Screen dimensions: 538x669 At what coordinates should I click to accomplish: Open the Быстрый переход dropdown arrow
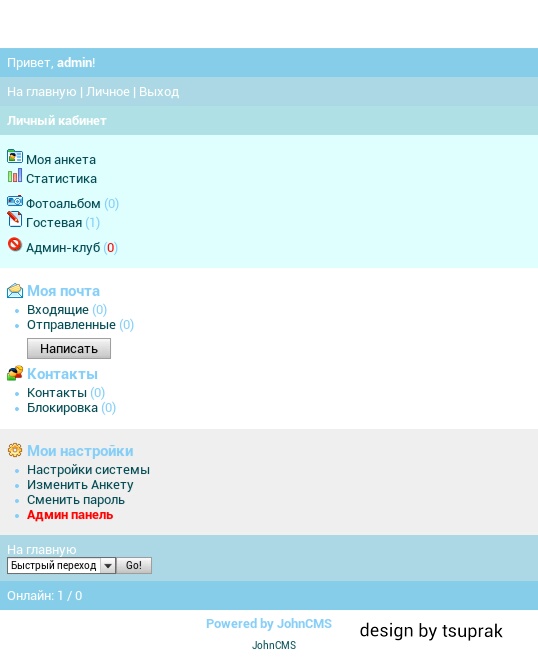point(108,566)
